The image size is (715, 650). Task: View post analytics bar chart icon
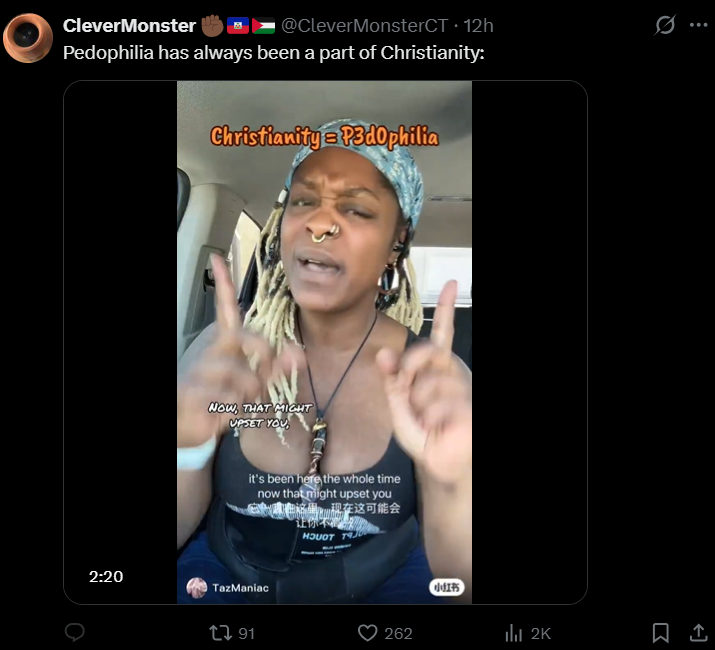click(513, 633)
